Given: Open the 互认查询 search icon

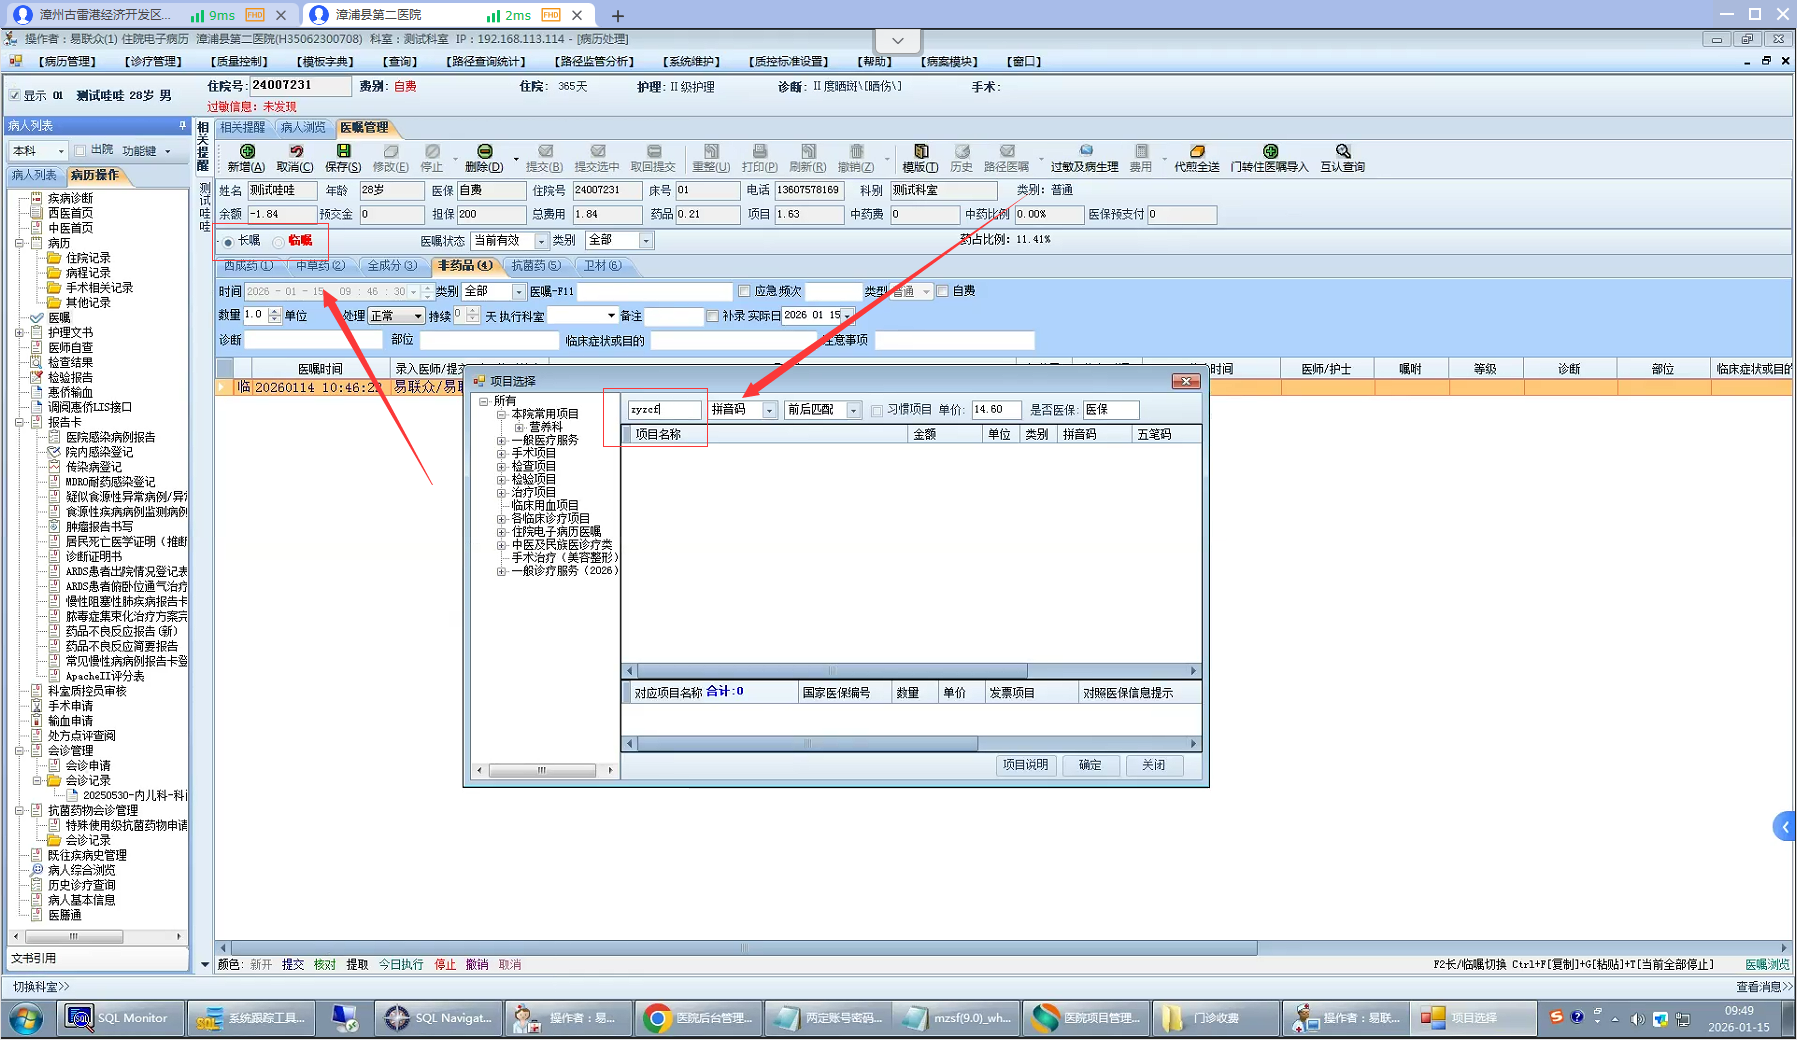Looking at the screenshot, I should click(1343, 158).
